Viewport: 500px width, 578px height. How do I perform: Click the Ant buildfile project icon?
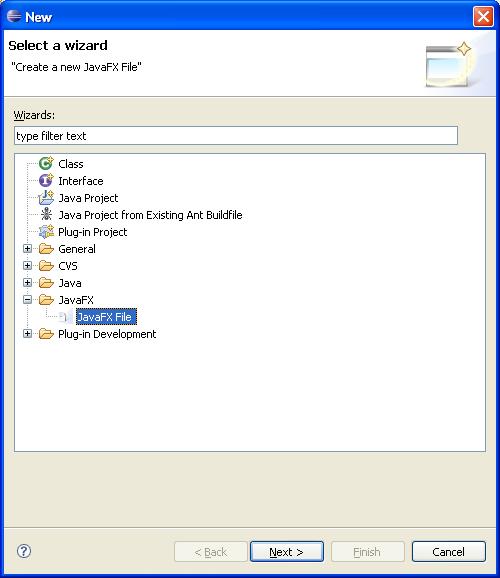pyautogui.click(x=46, y=215)
